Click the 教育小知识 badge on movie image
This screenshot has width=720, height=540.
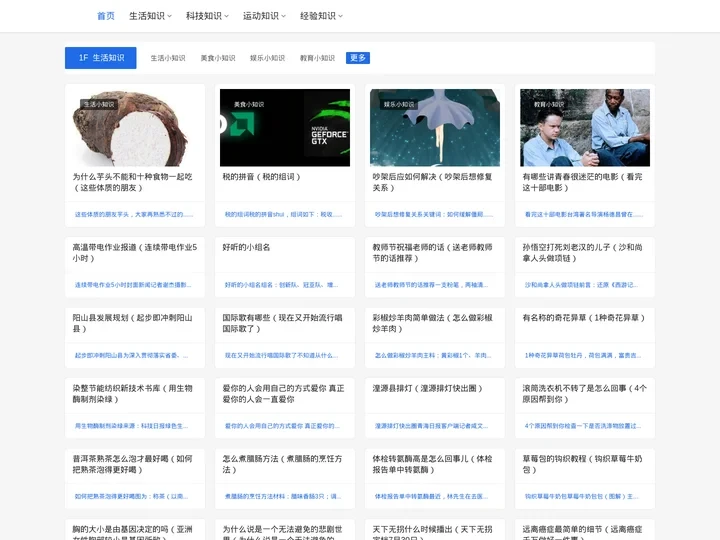[x=549, y=104]
